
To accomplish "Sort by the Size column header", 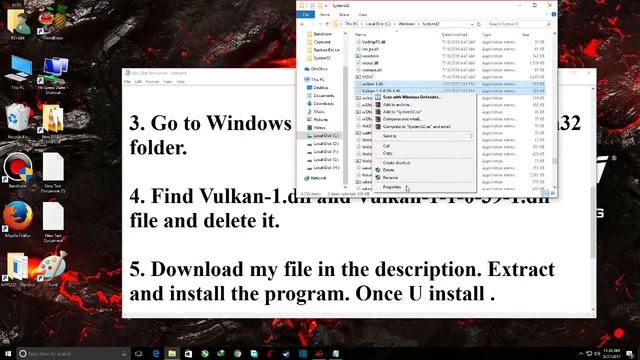I will [525, 35].
